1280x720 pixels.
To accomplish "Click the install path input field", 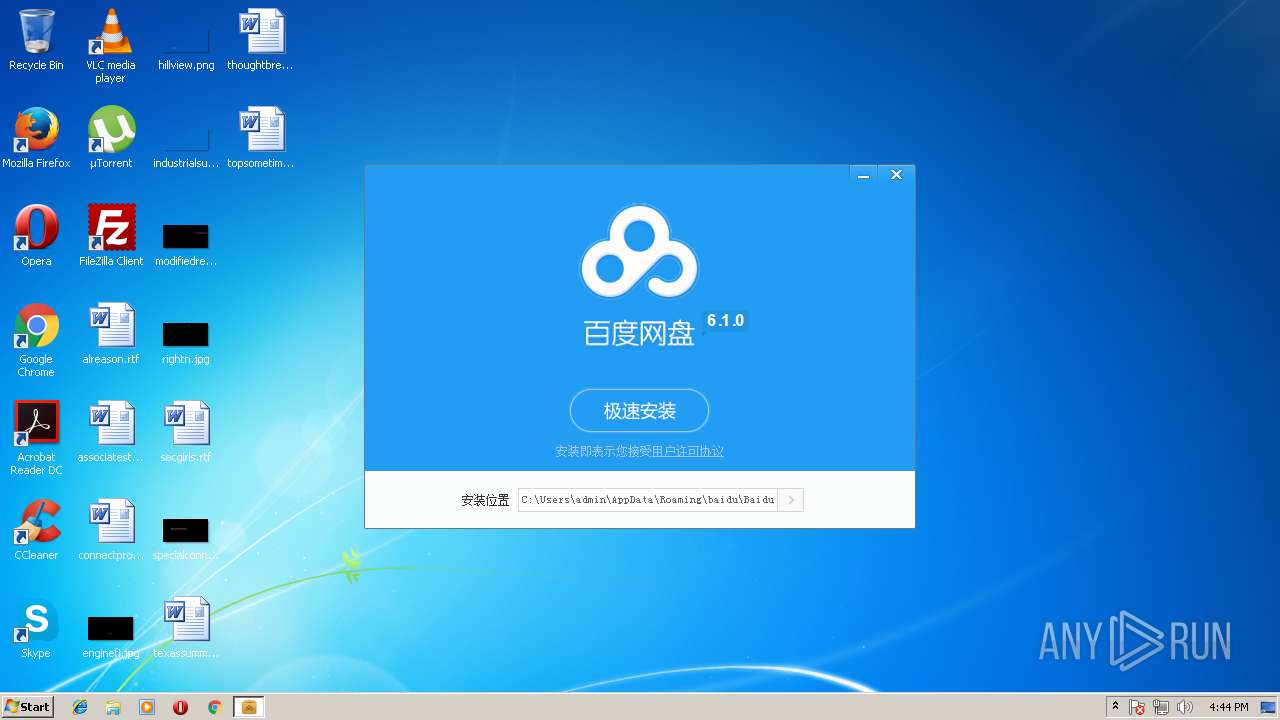I will click(647, 500).
